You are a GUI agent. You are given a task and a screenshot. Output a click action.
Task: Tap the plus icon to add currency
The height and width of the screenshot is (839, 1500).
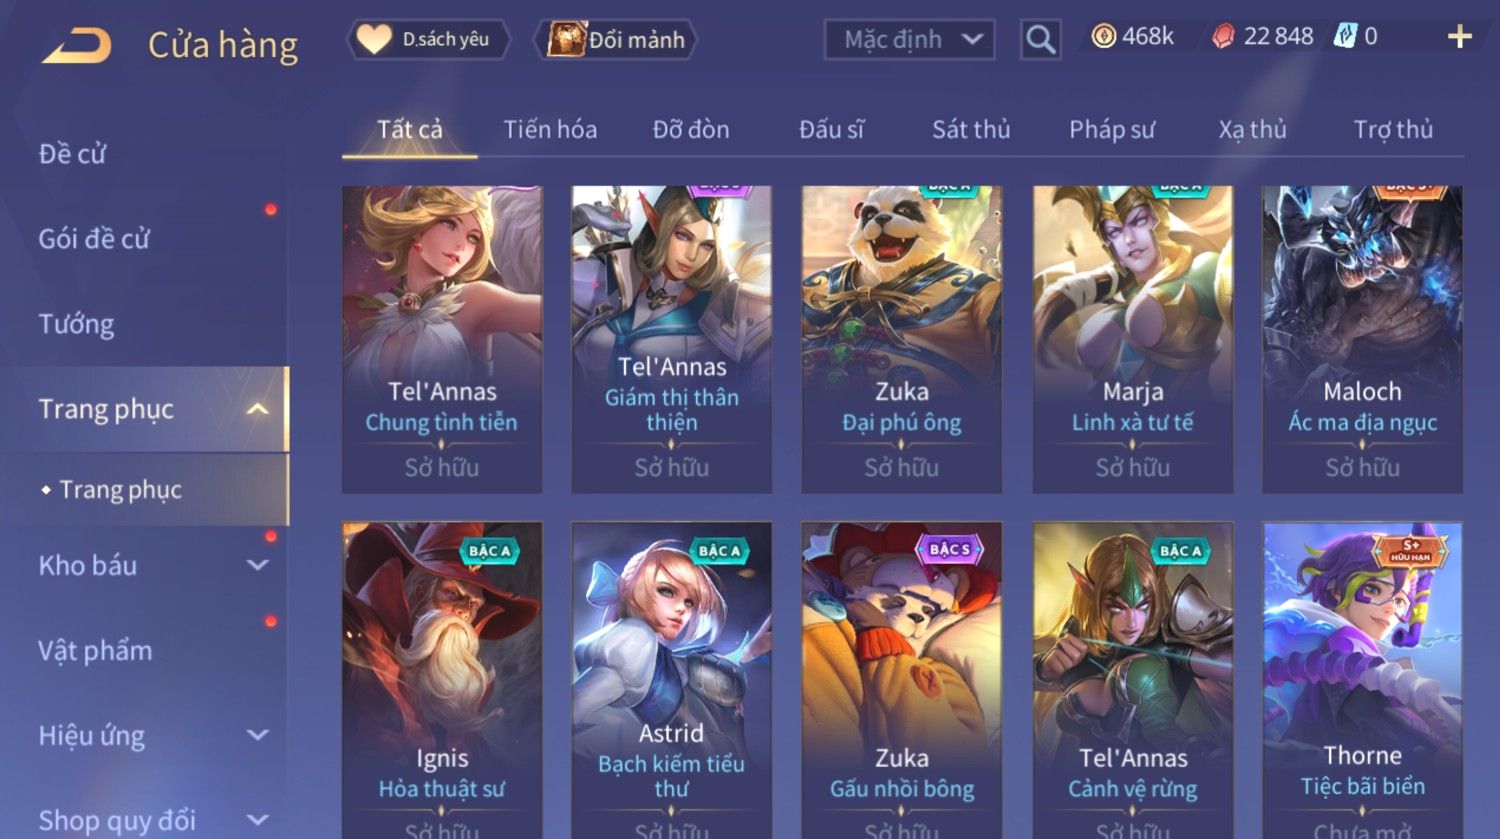tap(1459, 37)
